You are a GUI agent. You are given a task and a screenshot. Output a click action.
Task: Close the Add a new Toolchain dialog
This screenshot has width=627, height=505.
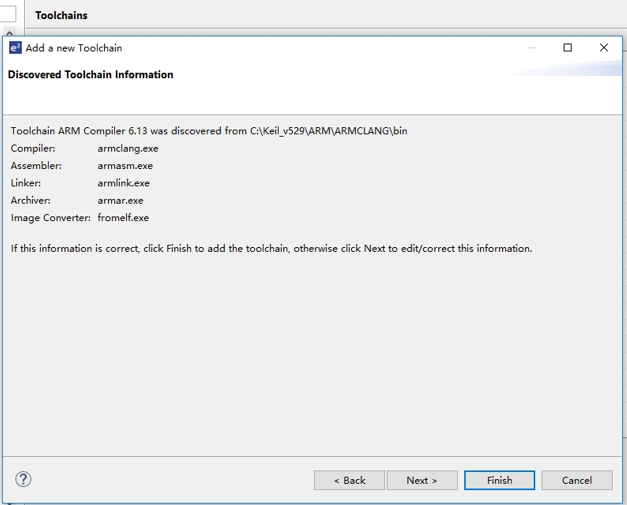[604, 48]
